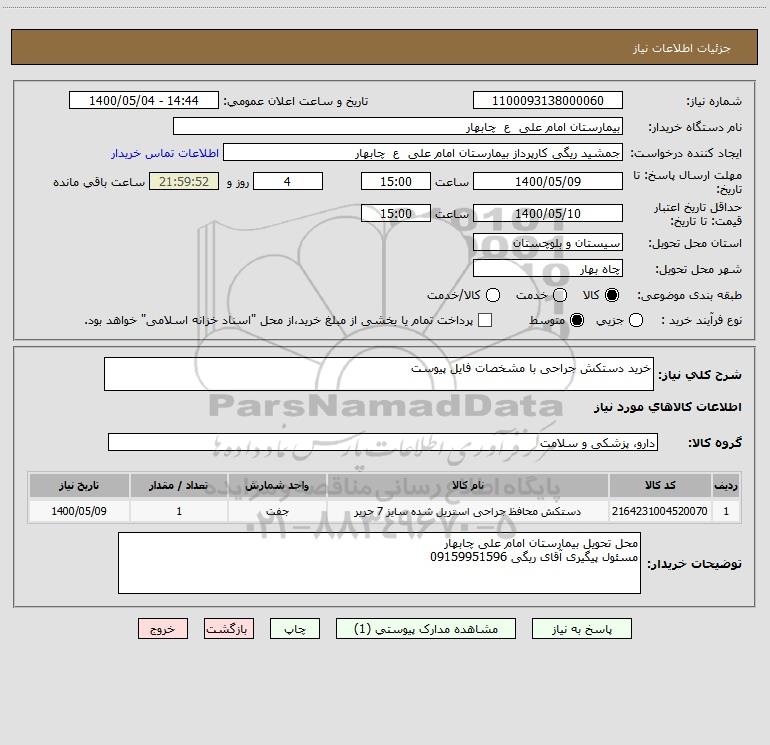Click the general need description text box
The width and height of the screenshot is (770, 745).
[x=379, y=374]
